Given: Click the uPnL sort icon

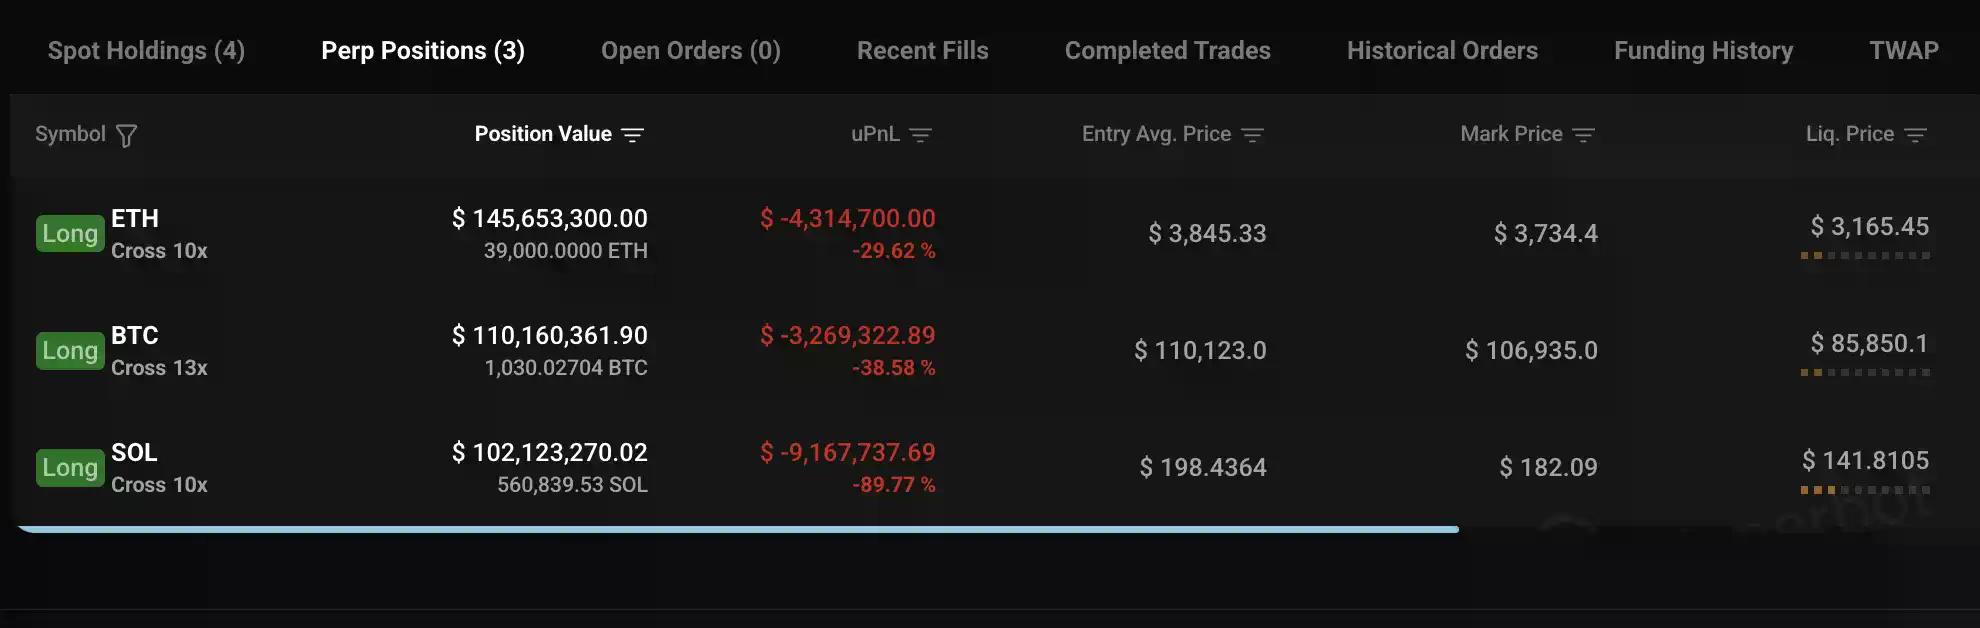Looking at the screenshot, I should [921, 135].
